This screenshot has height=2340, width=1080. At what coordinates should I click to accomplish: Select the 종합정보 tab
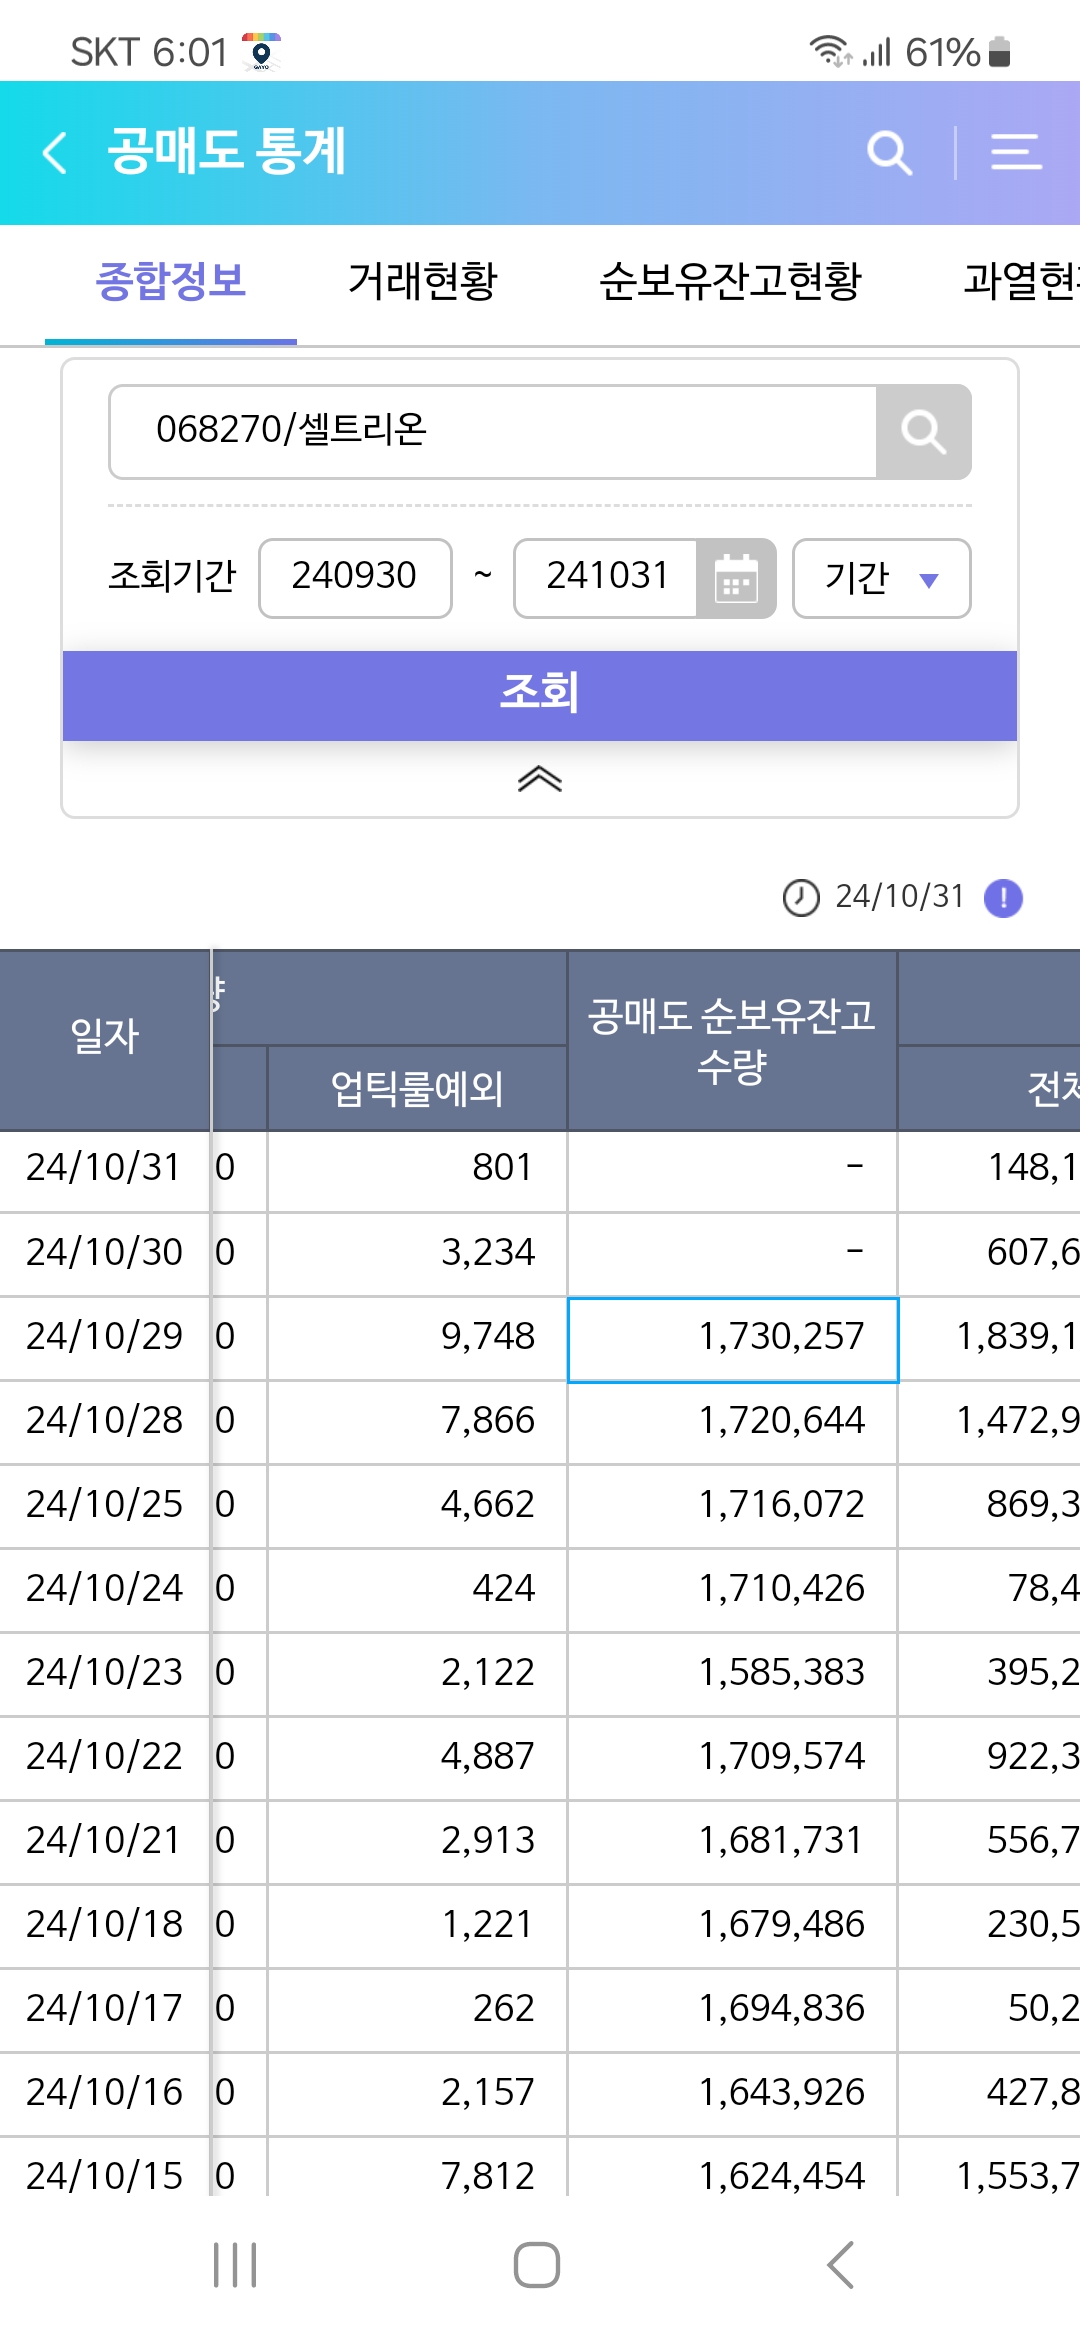pyautogui.click(x=171, y=281)
